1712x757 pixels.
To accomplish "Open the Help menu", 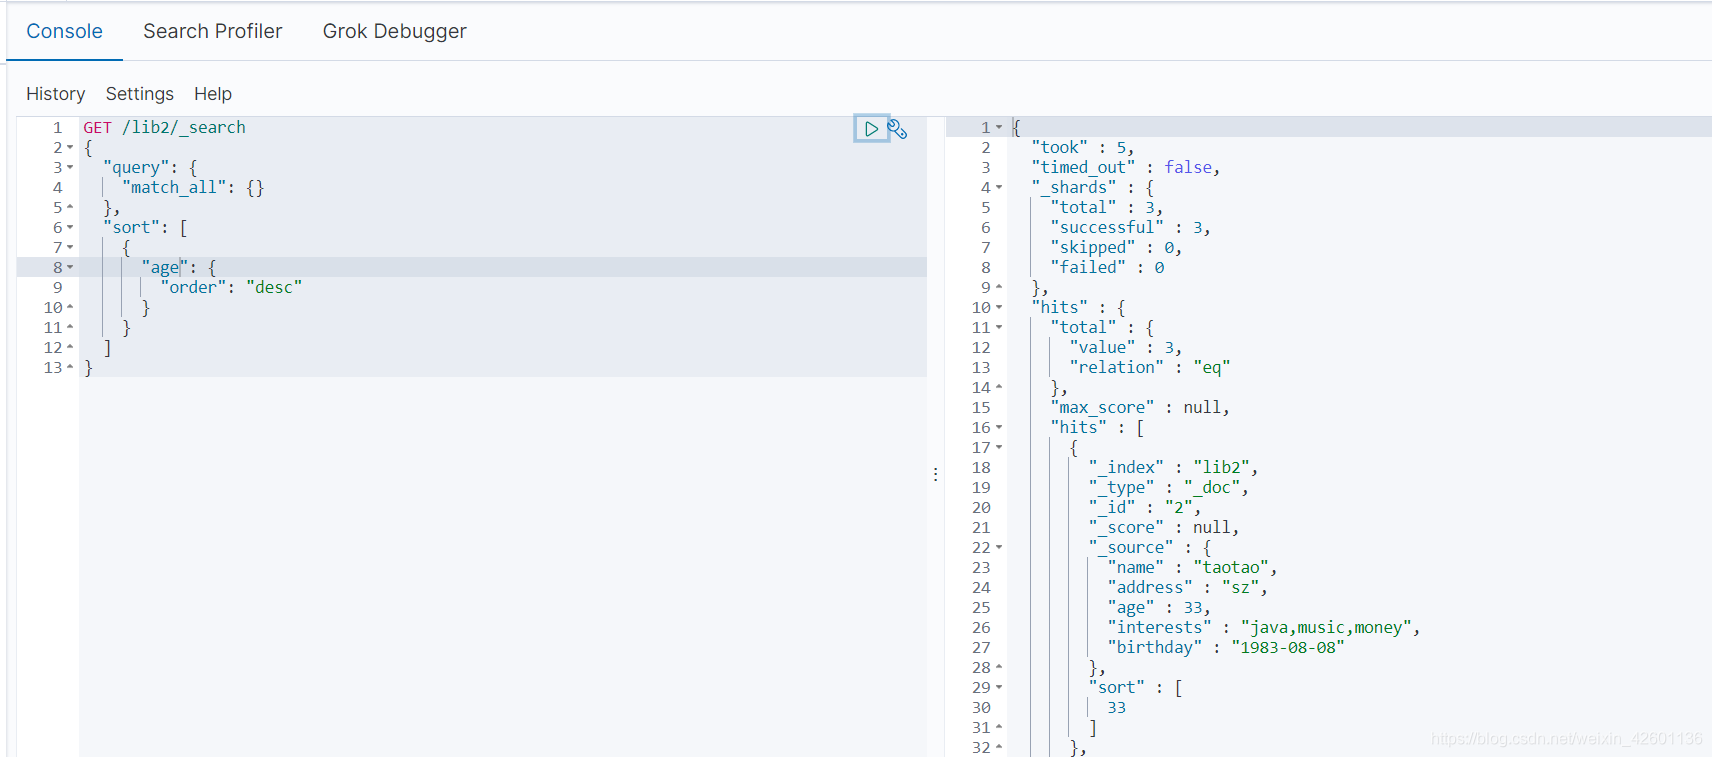I will (x=213, y=94).
